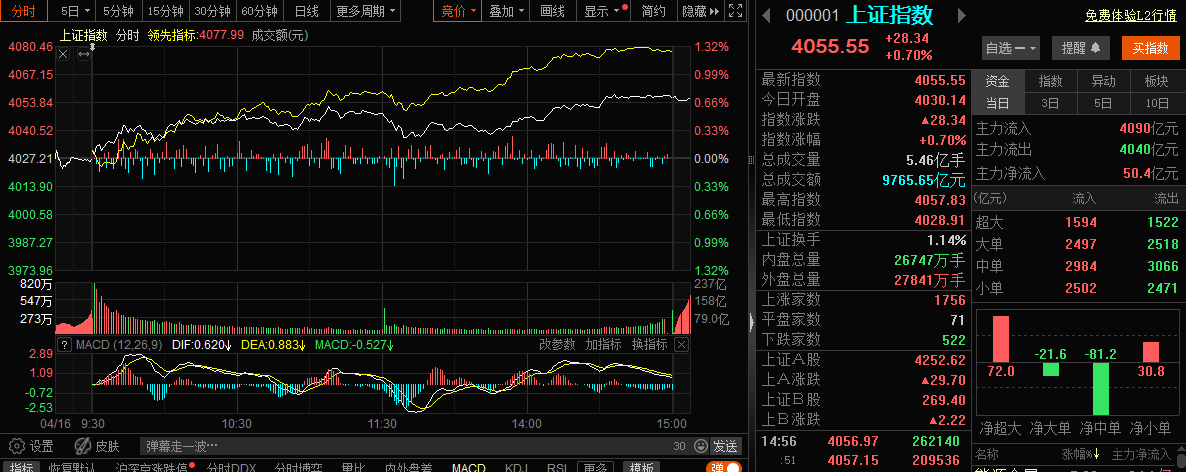
Task: Switch to 分时 chart tab
Action: (x=25, y=11)
